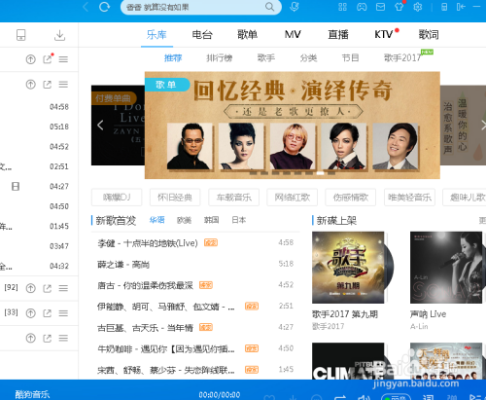Filter new songs by 韩国
The width and height of the screenshot is (486, 400).
211,220
